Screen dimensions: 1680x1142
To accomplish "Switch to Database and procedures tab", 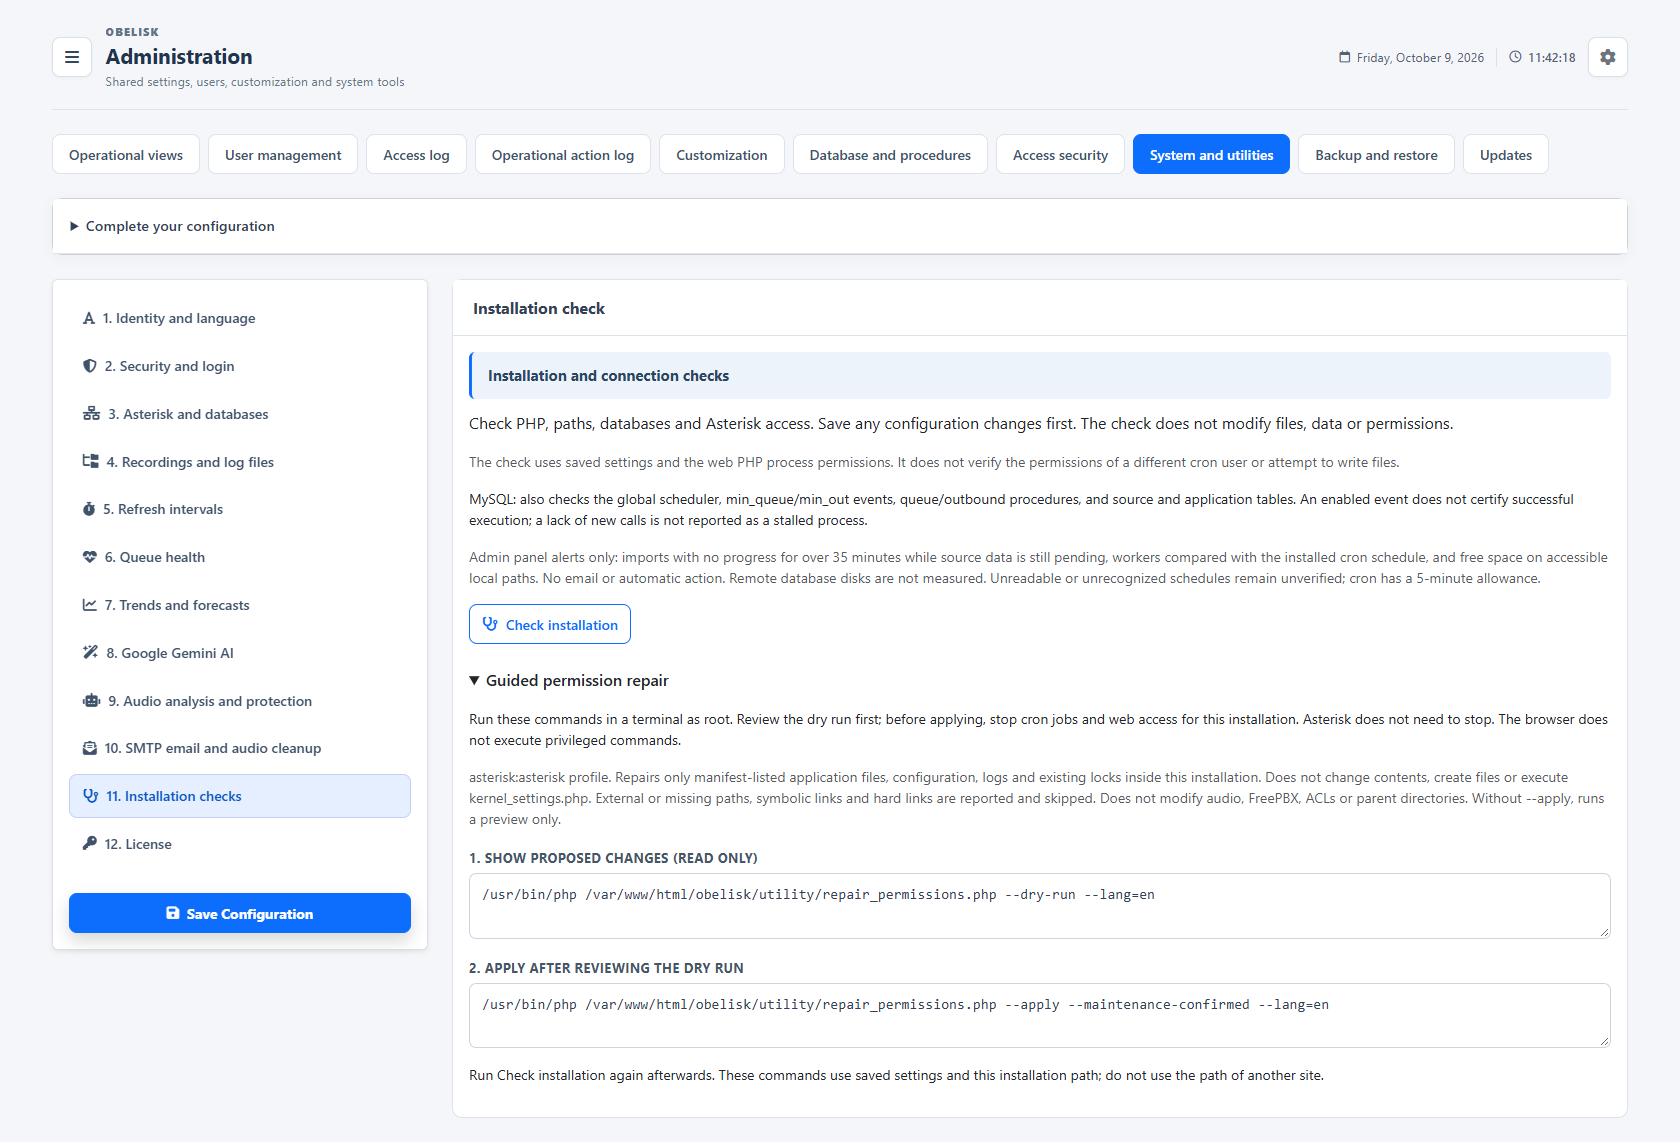I will (x=890, y=155).
